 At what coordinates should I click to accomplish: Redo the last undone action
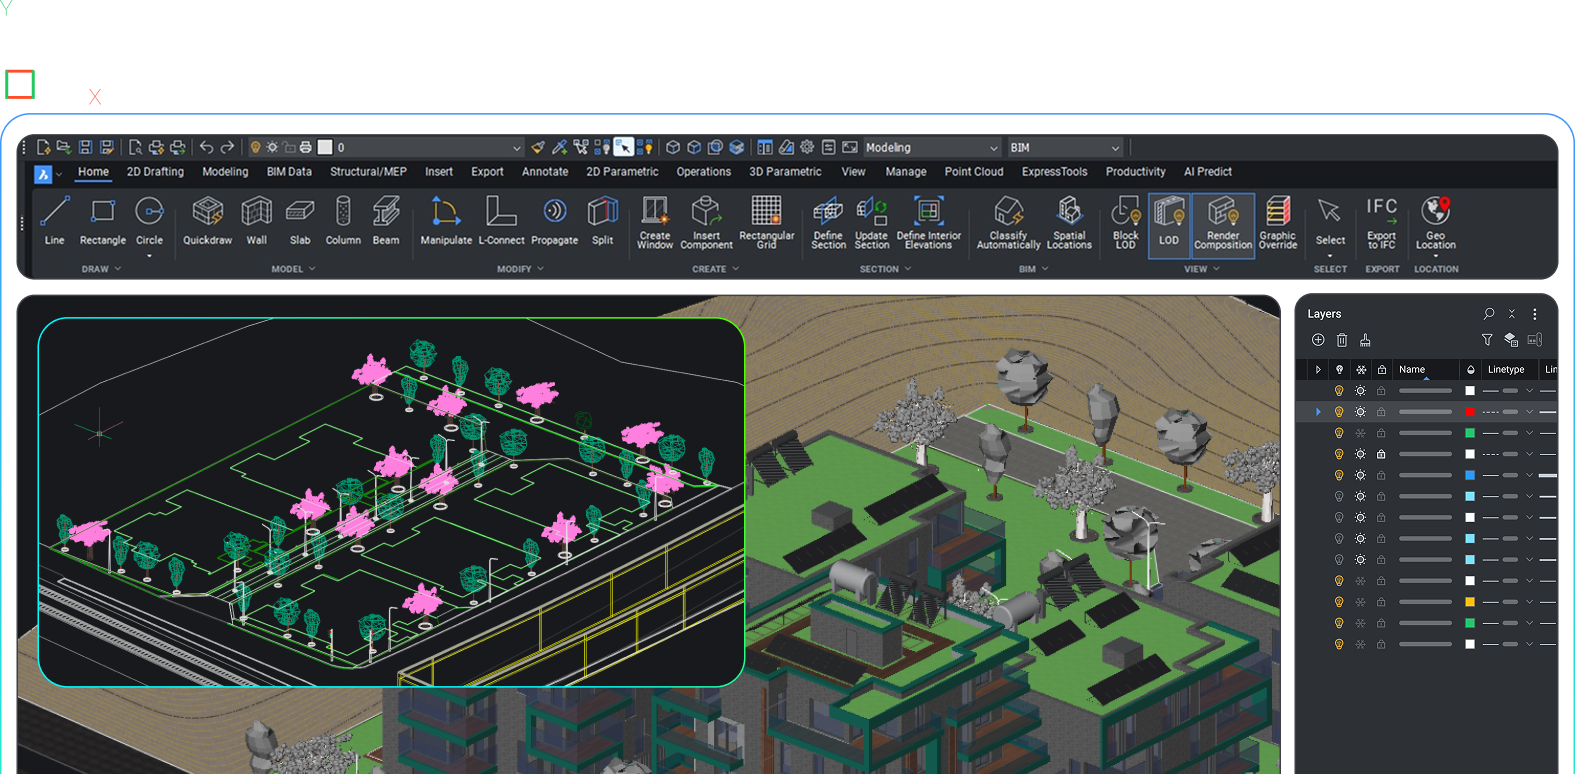pyautogui.click(x=227, y=147)
